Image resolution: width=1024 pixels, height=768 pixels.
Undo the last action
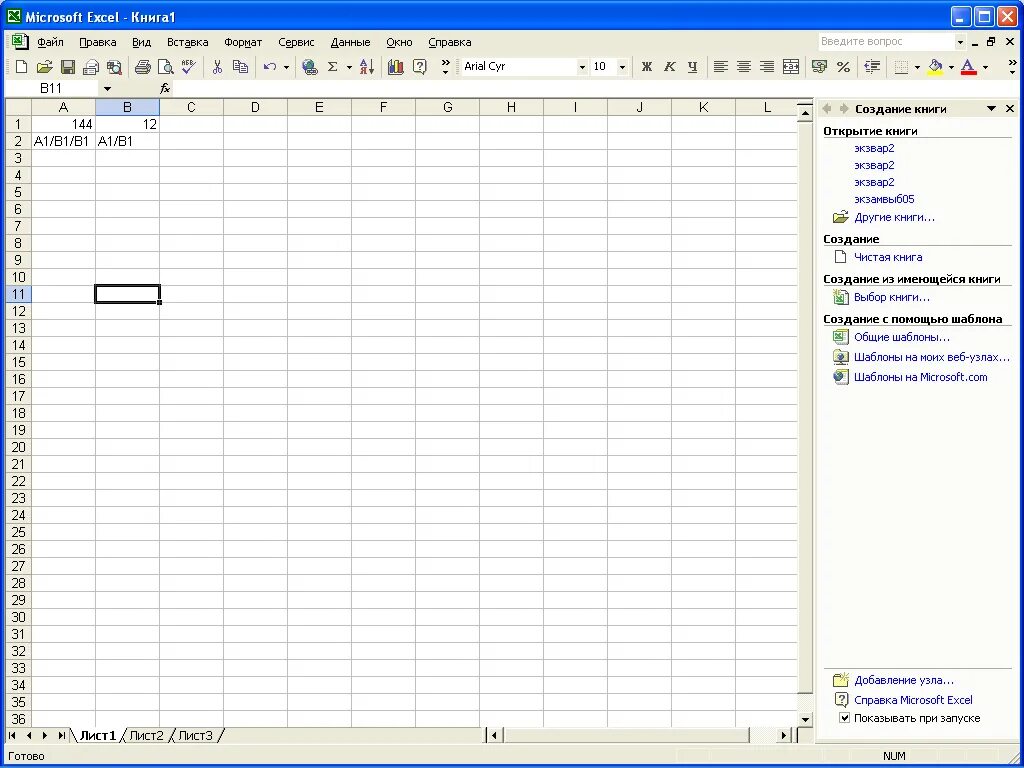click(x=270, y=67)
